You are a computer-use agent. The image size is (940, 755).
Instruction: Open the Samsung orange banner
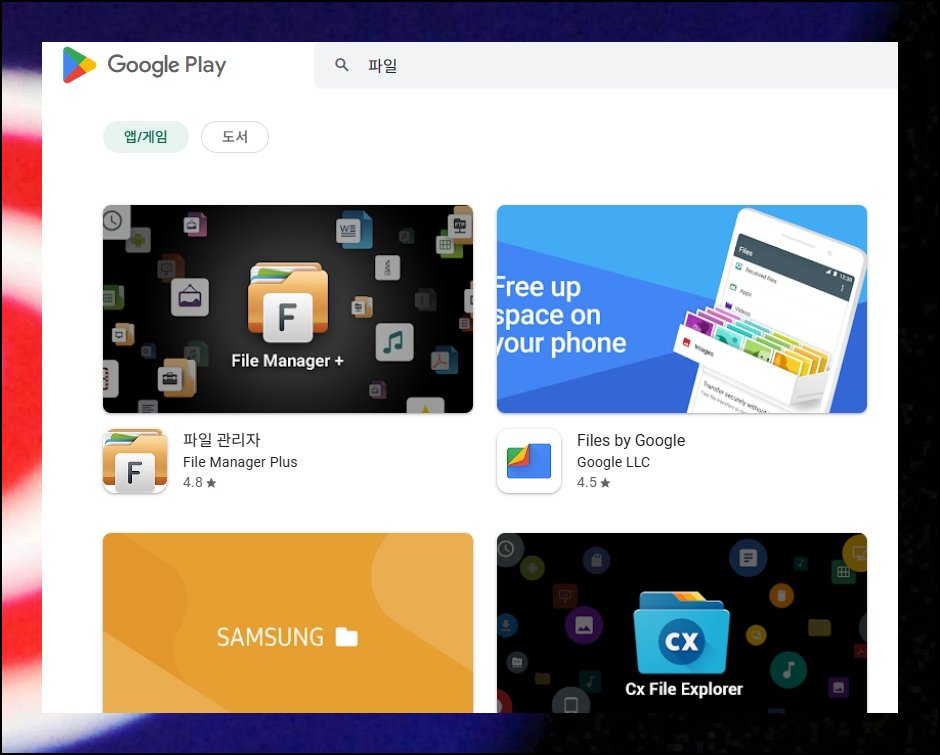point(288,622)
